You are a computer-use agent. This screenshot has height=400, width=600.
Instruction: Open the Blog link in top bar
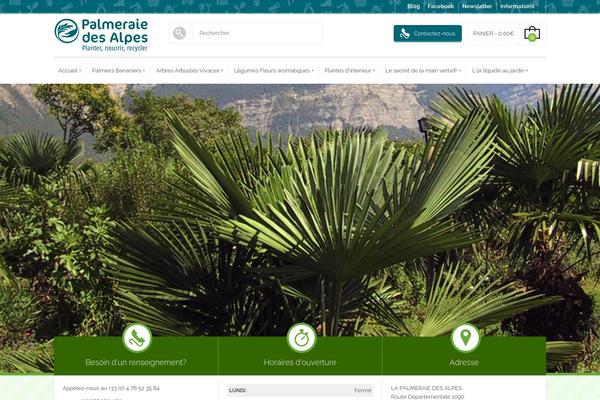(413, 6)
